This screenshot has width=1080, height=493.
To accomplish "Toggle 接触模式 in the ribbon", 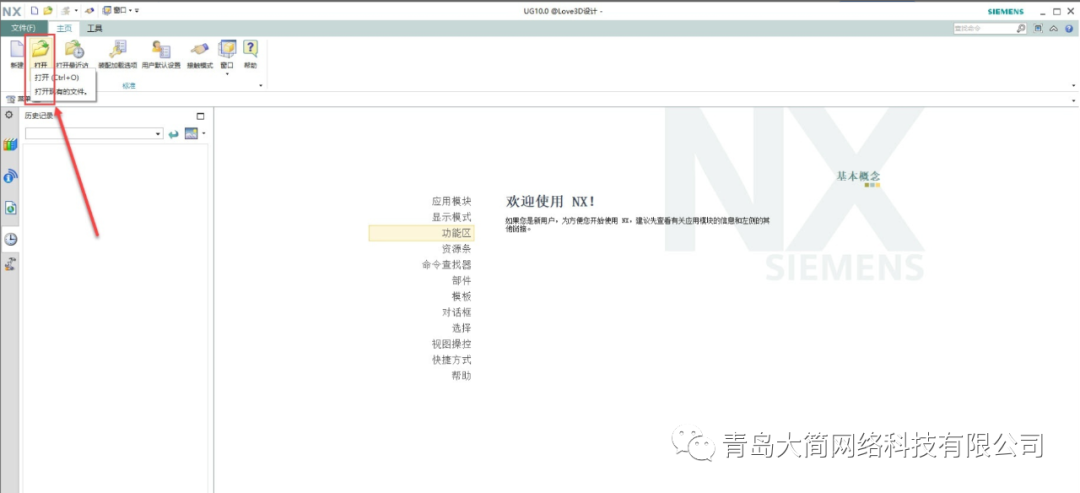I will coord(200,54).
